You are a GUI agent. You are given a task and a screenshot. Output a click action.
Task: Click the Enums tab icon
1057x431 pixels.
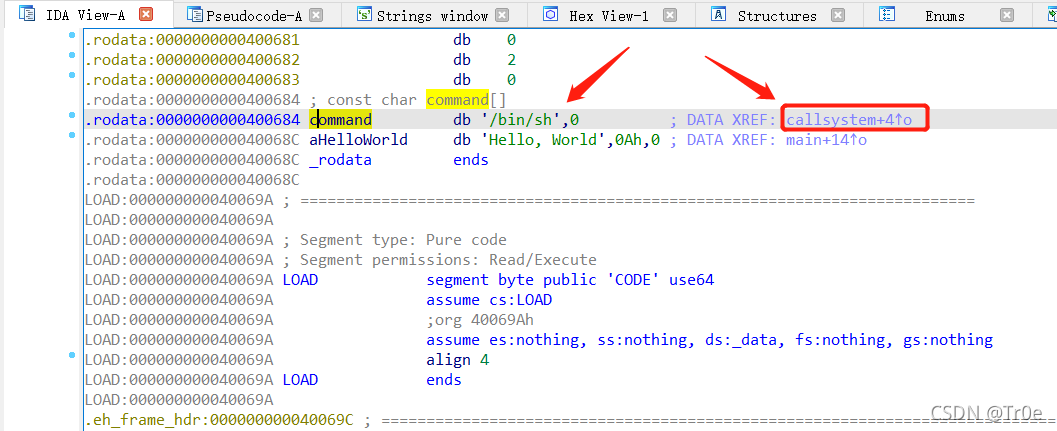[887, 15]
